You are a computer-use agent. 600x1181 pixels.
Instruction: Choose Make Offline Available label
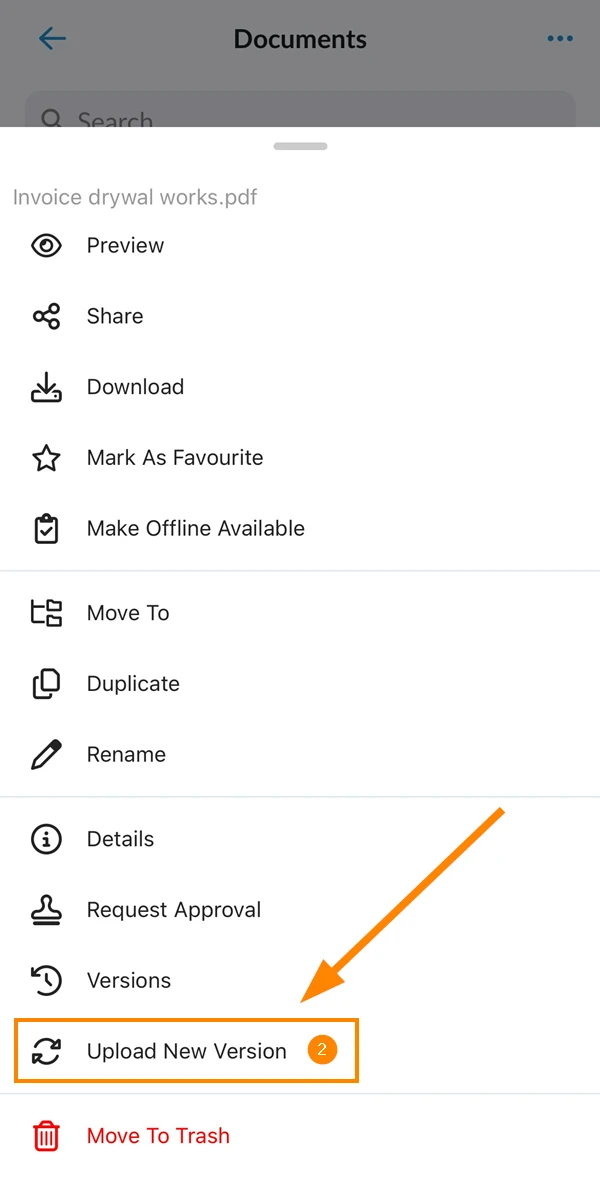[x=196, y=529]
